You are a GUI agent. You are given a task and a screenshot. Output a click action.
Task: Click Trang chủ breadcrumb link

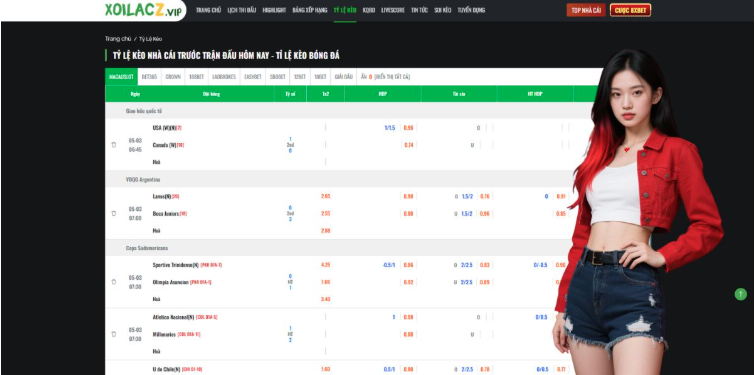(x=118, y=39)
